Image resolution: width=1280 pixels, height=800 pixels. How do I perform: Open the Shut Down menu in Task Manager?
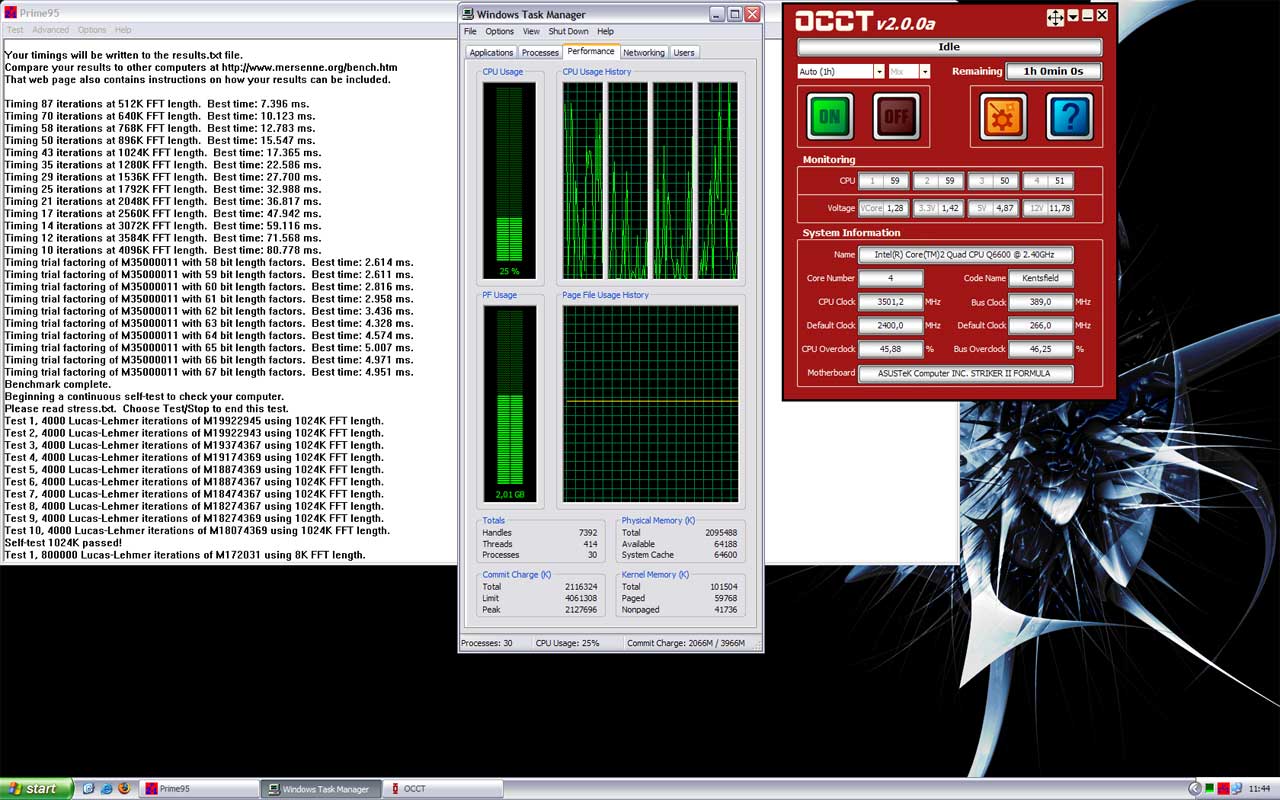[x=568, y=32]
